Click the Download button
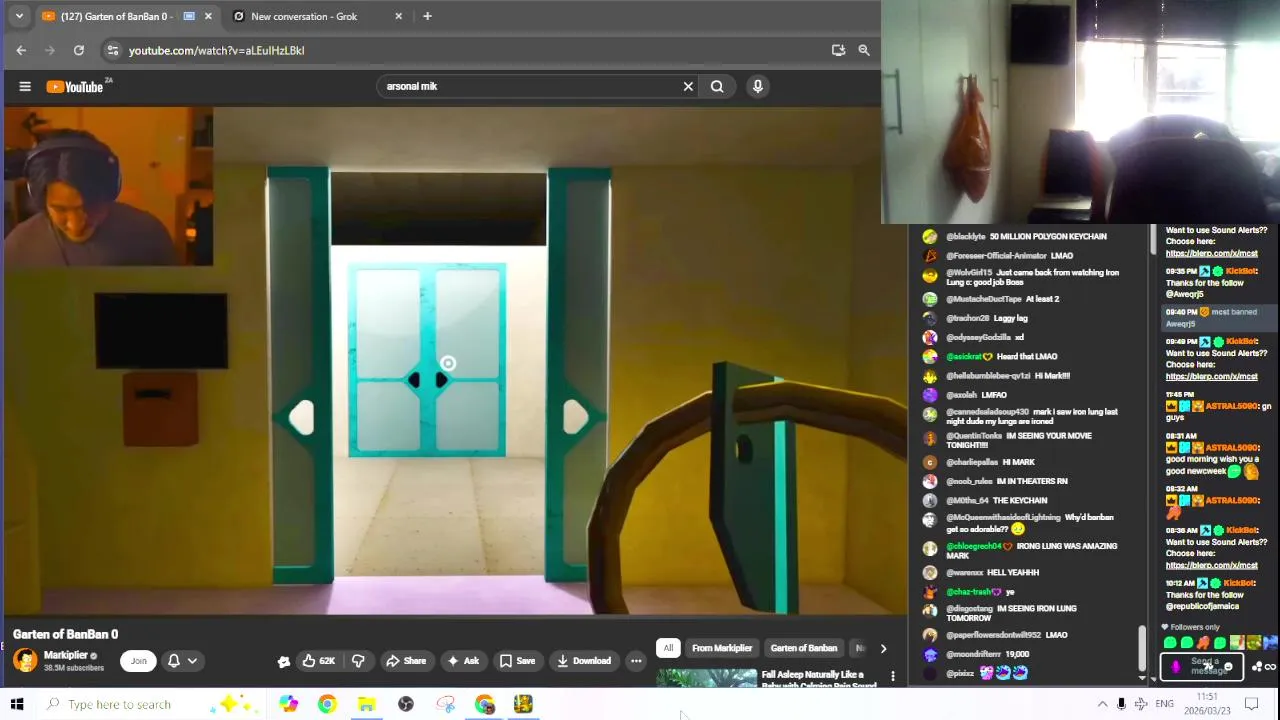This screenshot has height=720, width=1280. pos(584,660)
